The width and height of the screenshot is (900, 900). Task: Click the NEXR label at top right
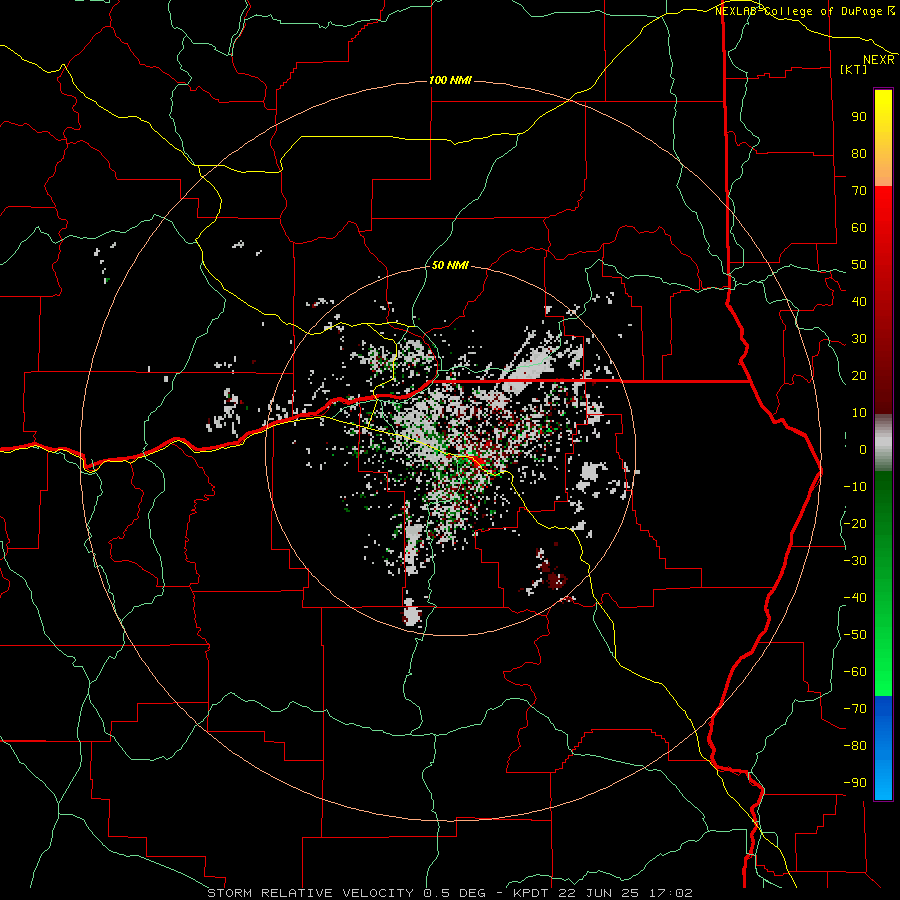[x=879, y=60]
